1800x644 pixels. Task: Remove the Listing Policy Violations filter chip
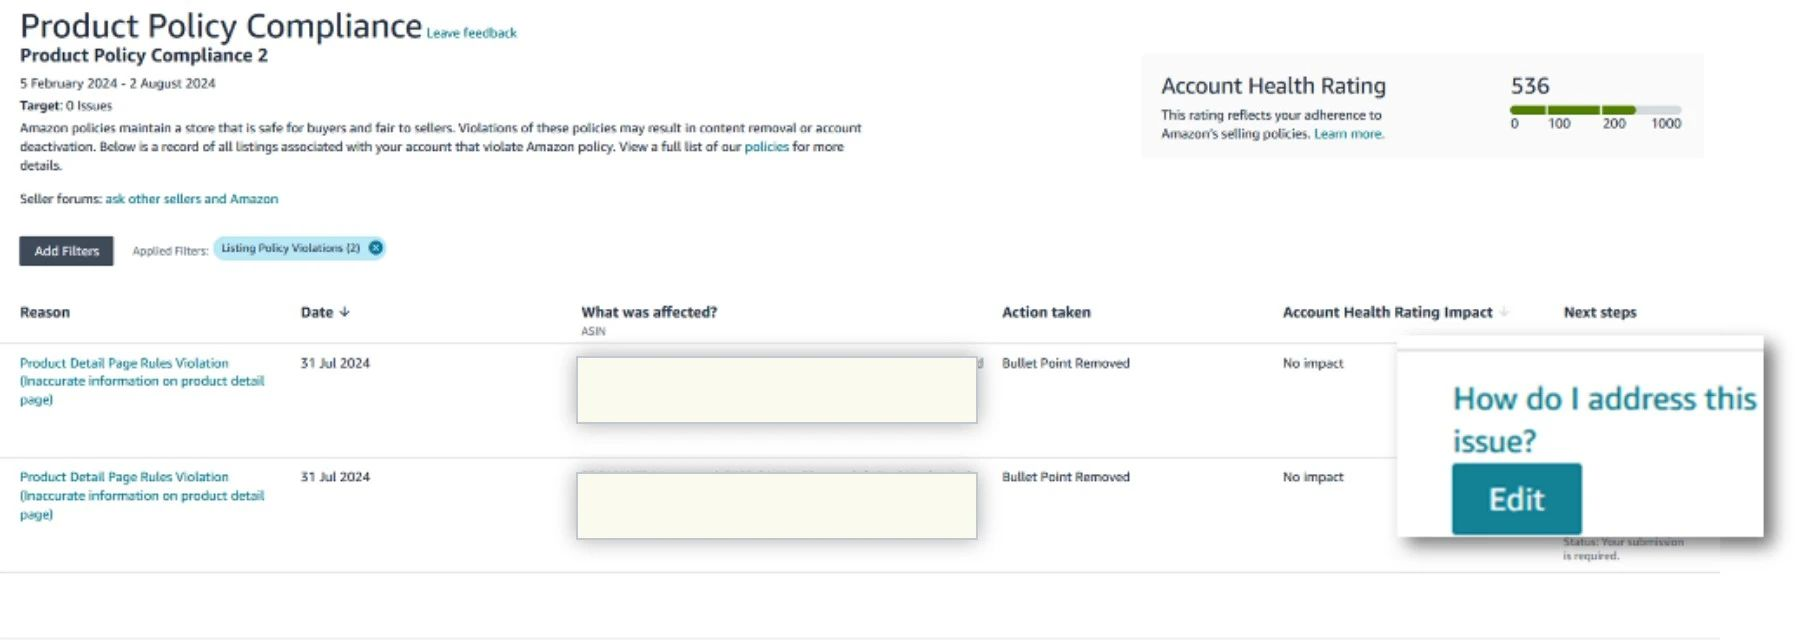[x=375, y=248]
